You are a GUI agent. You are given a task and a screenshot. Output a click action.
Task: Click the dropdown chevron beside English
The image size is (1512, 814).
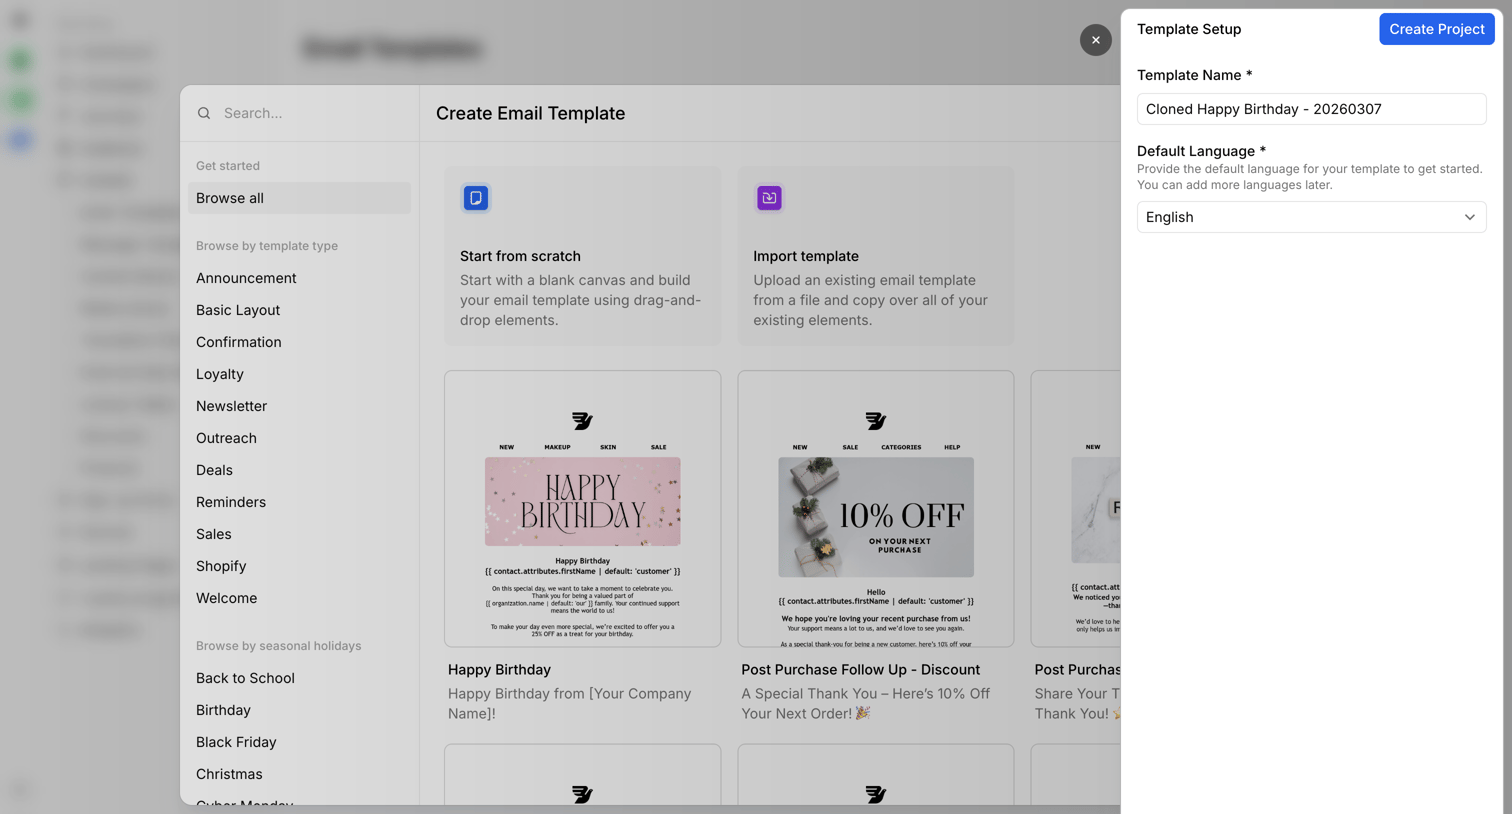tap(1469, 217)
